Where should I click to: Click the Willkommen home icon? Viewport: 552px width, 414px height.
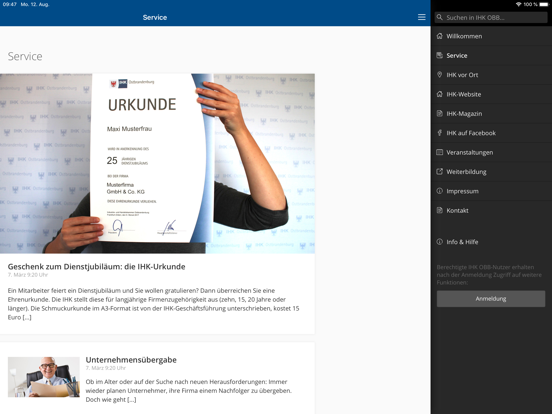click(x=439, y=36)
